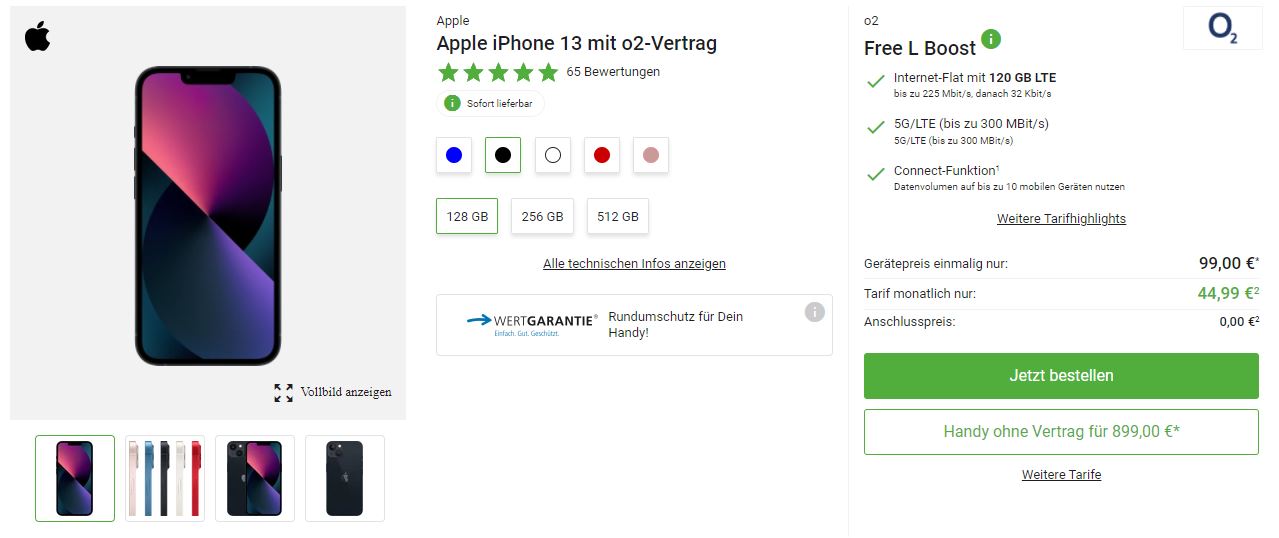Screen dimensions: 1279x538
Task: Select 256 GB storage option
Action: [542, 216]
